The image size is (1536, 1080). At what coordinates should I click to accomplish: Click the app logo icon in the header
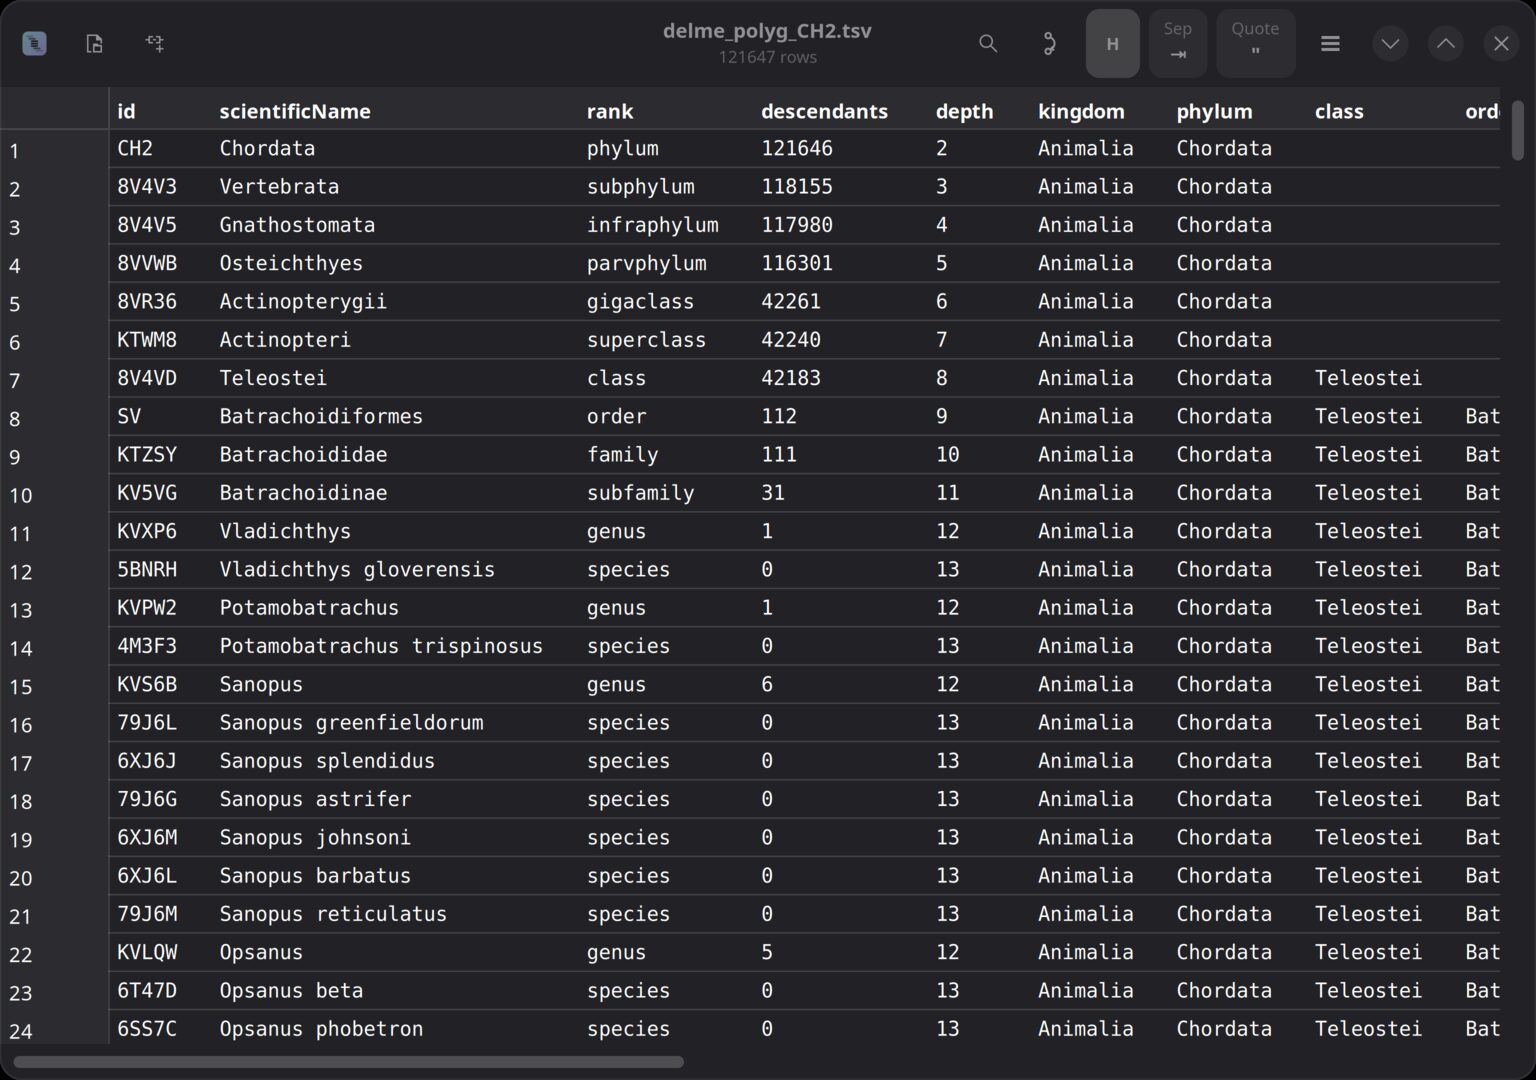tap(34, 43)
